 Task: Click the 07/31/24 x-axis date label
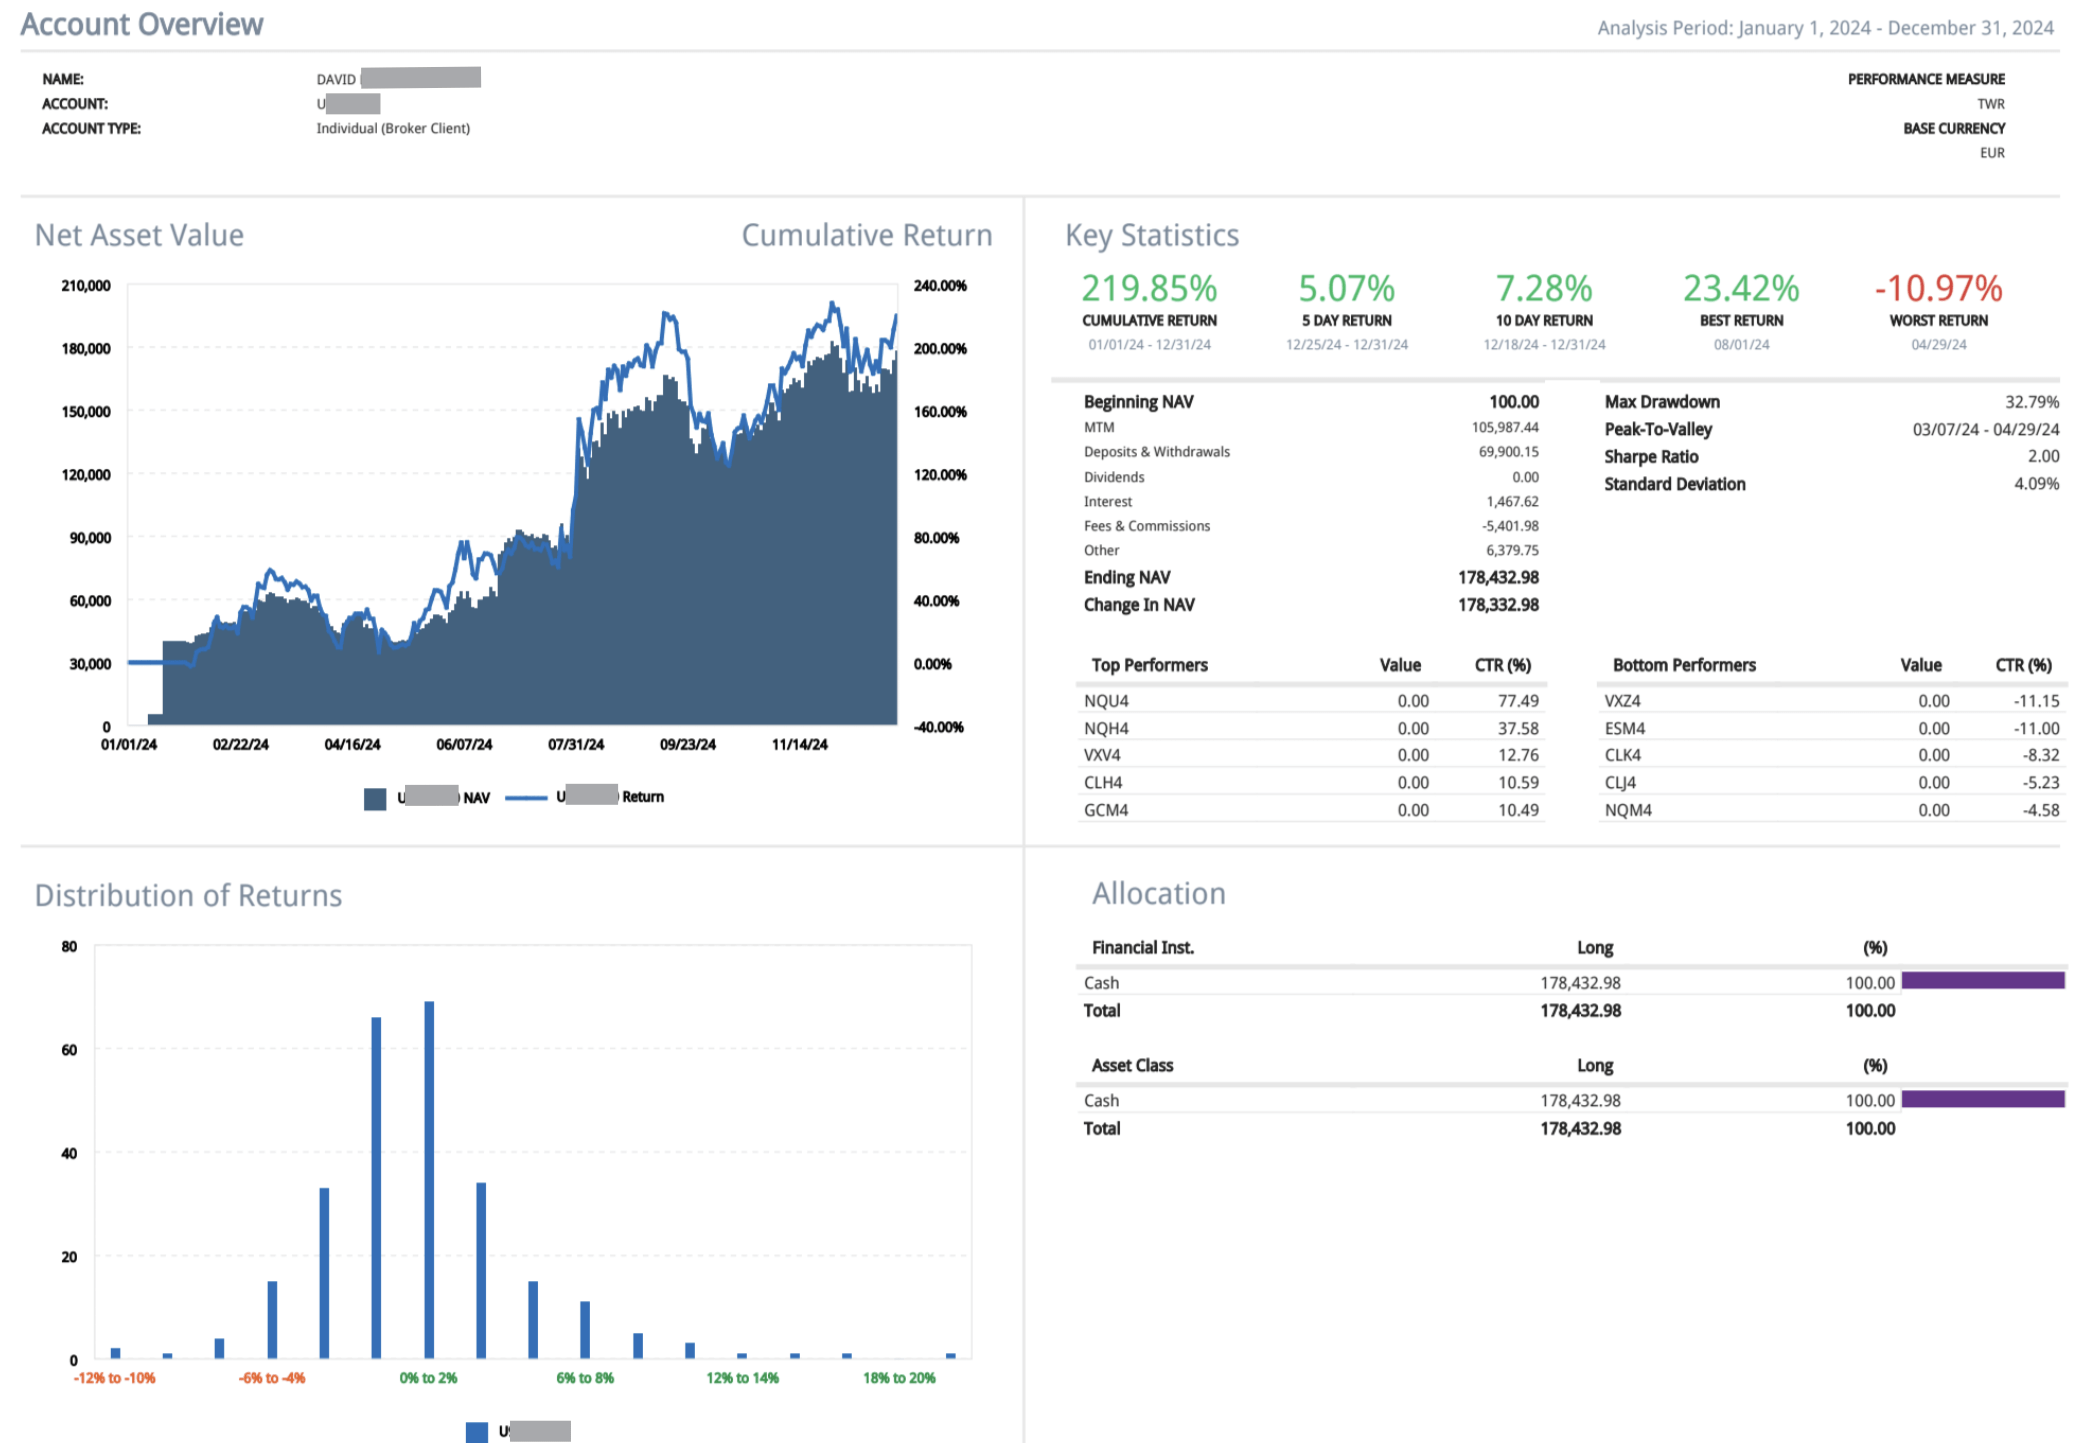(x=576, y=745)
